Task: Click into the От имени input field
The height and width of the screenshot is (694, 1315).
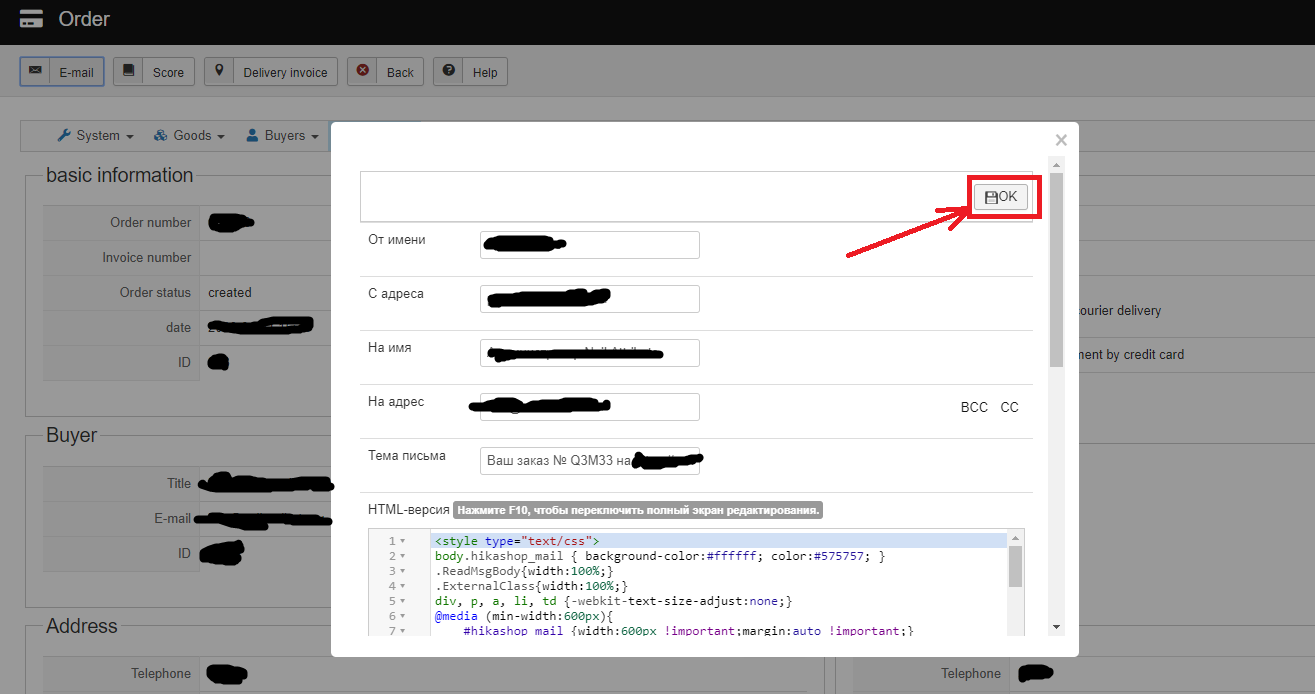Action: pyautogui.click(x=589, y=245)
